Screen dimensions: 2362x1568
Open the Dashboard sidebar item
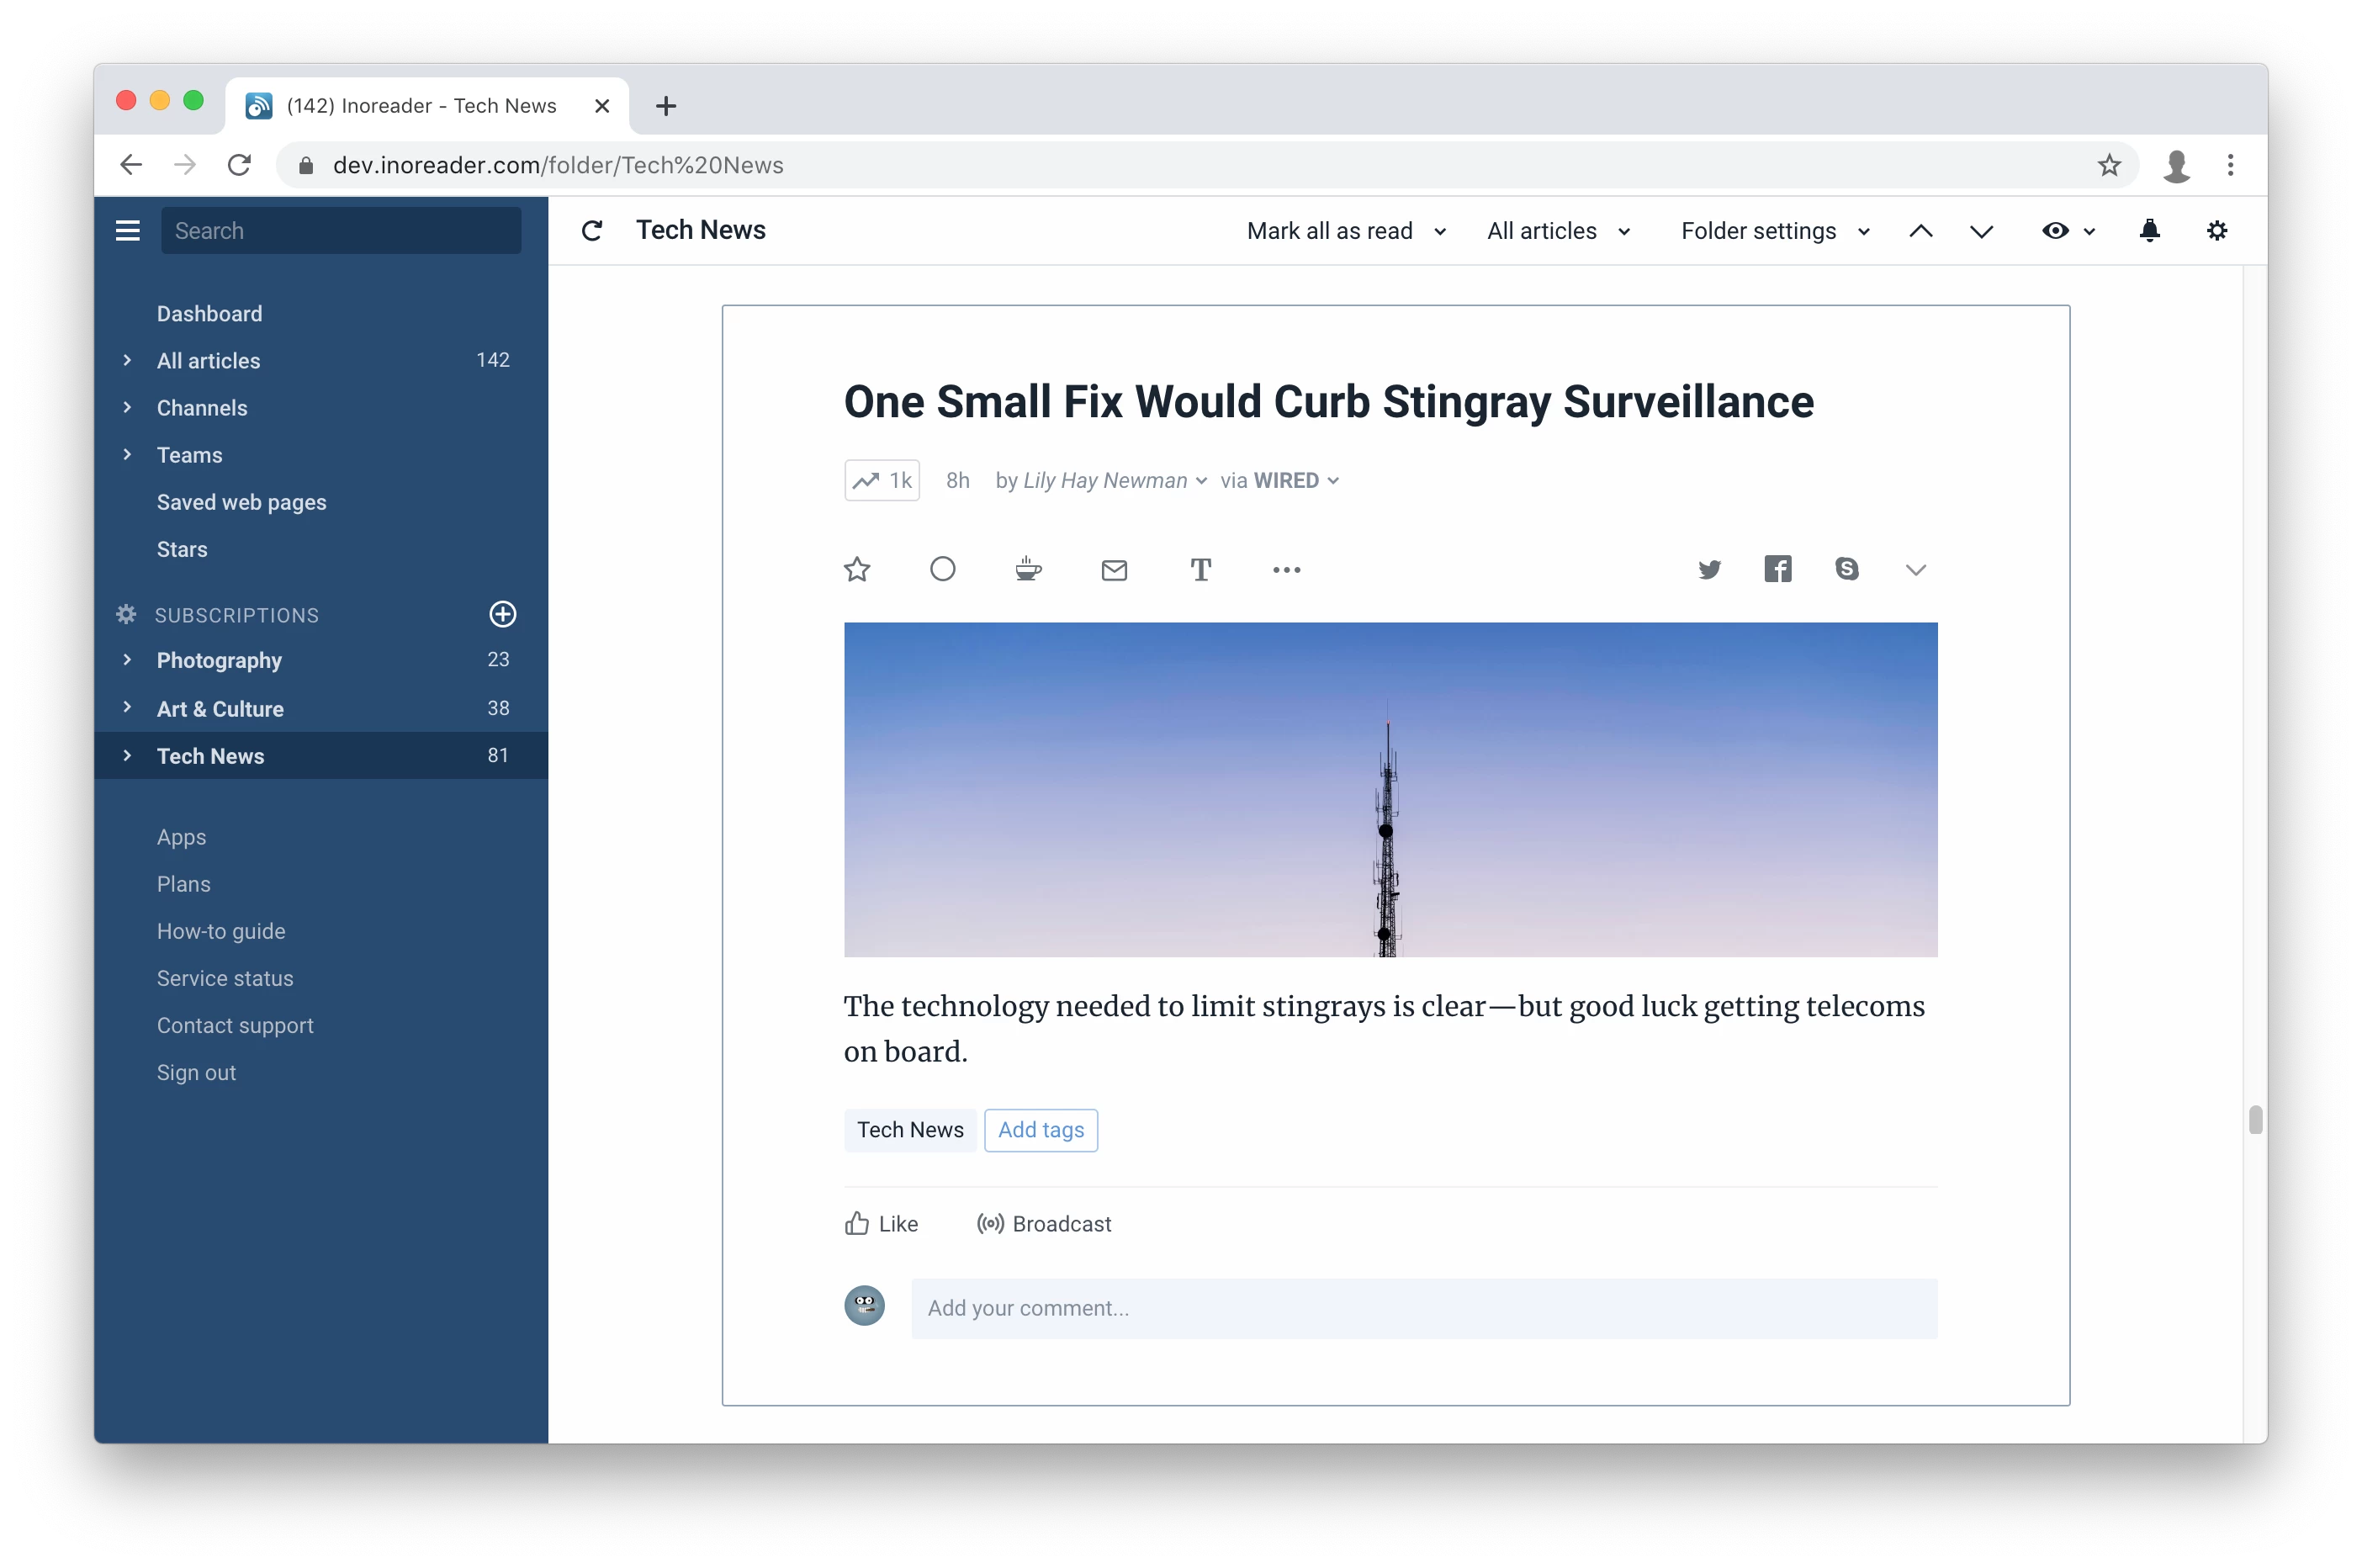click(209, 314)
